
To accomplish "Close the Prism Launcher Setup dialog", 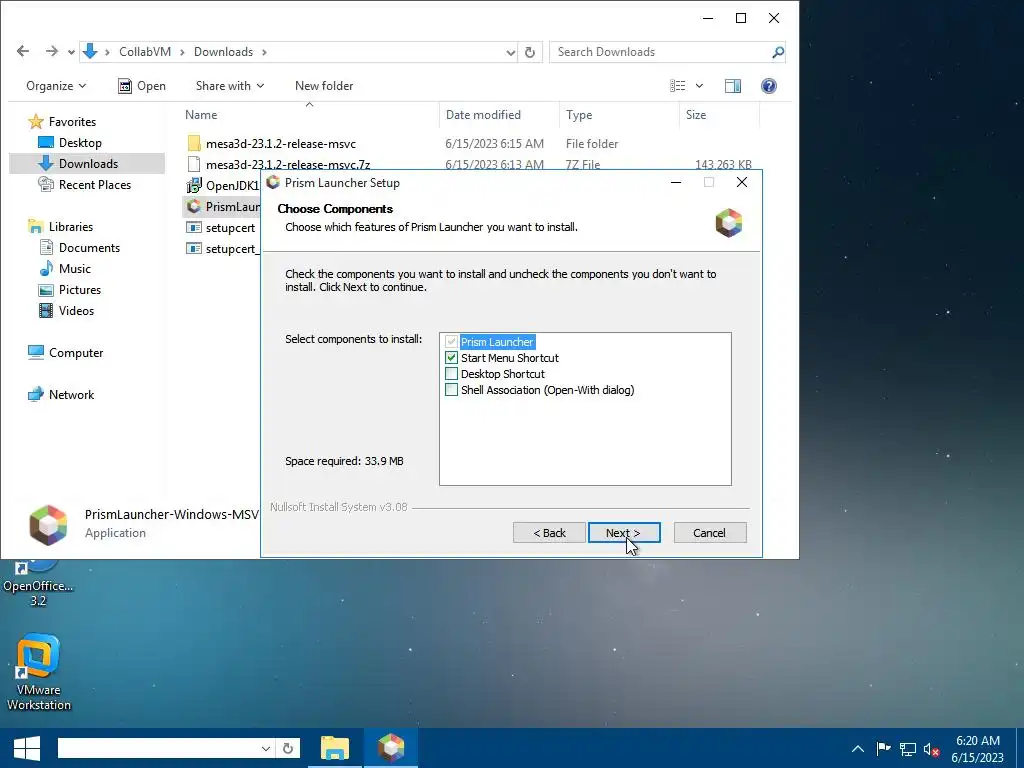I will (742, 182).
